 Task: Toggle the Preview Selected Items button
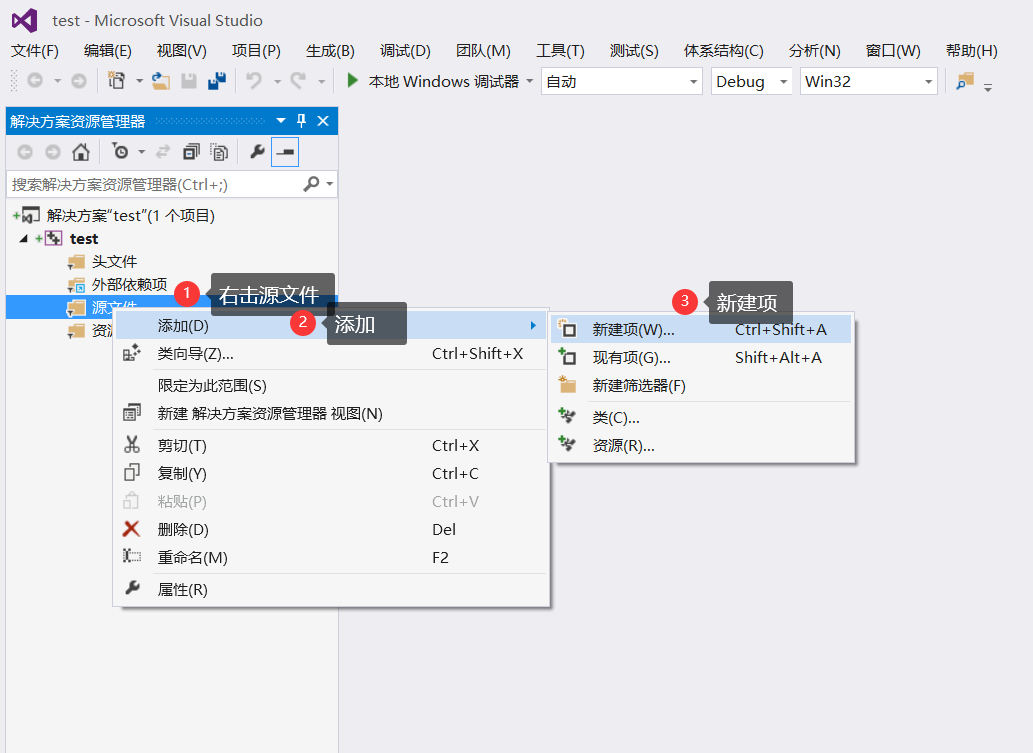coord(285,152)
